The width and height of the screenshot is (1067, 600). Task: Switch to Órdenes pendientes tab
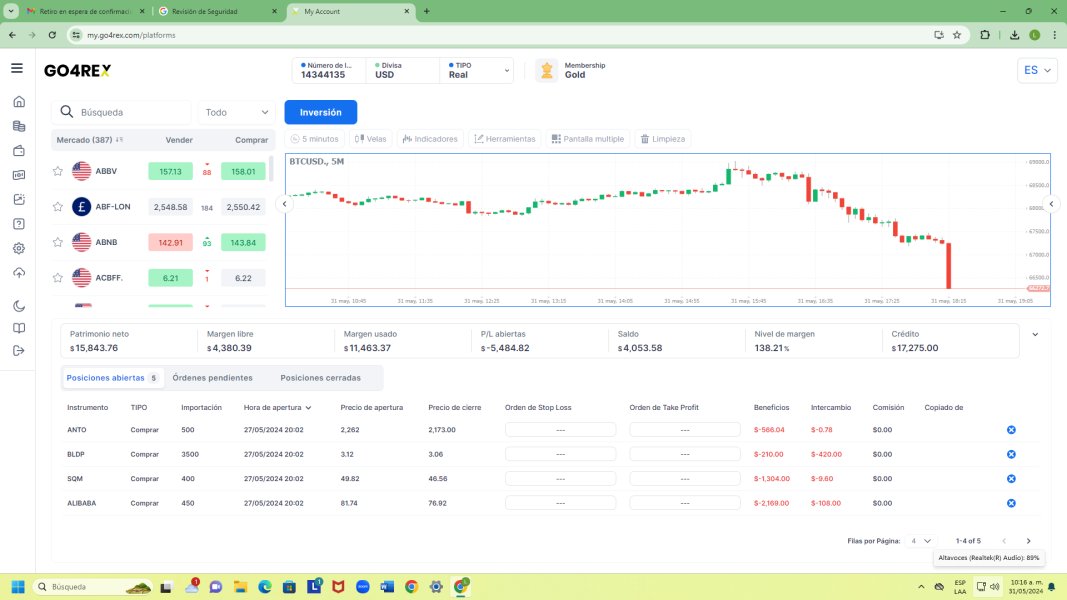pyautogui.click(x=212, y=378)
